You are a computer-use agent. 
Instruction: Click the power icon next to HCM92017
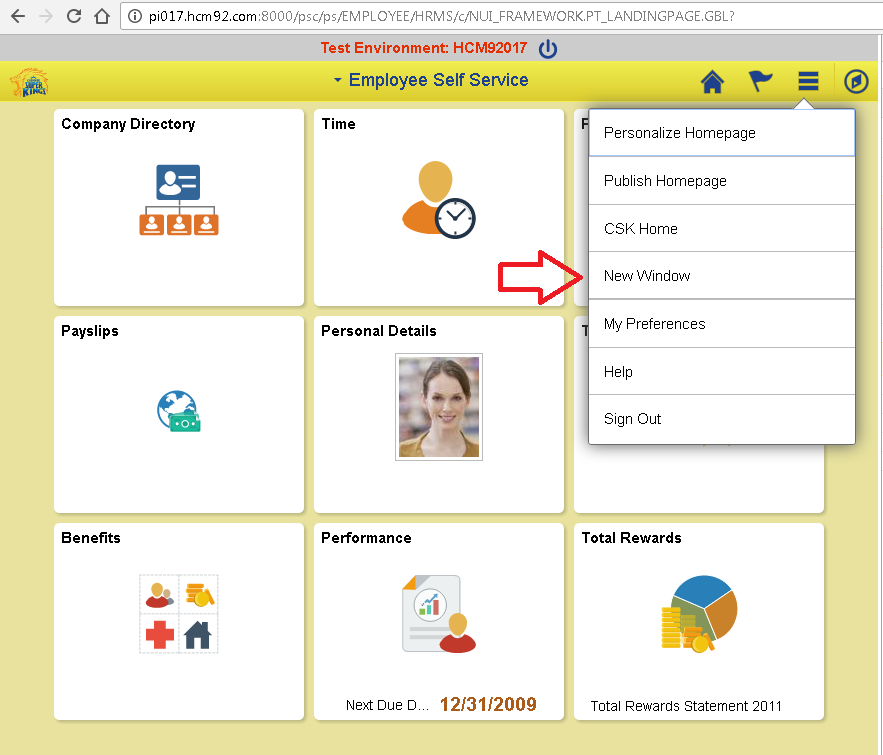point(548,47)
